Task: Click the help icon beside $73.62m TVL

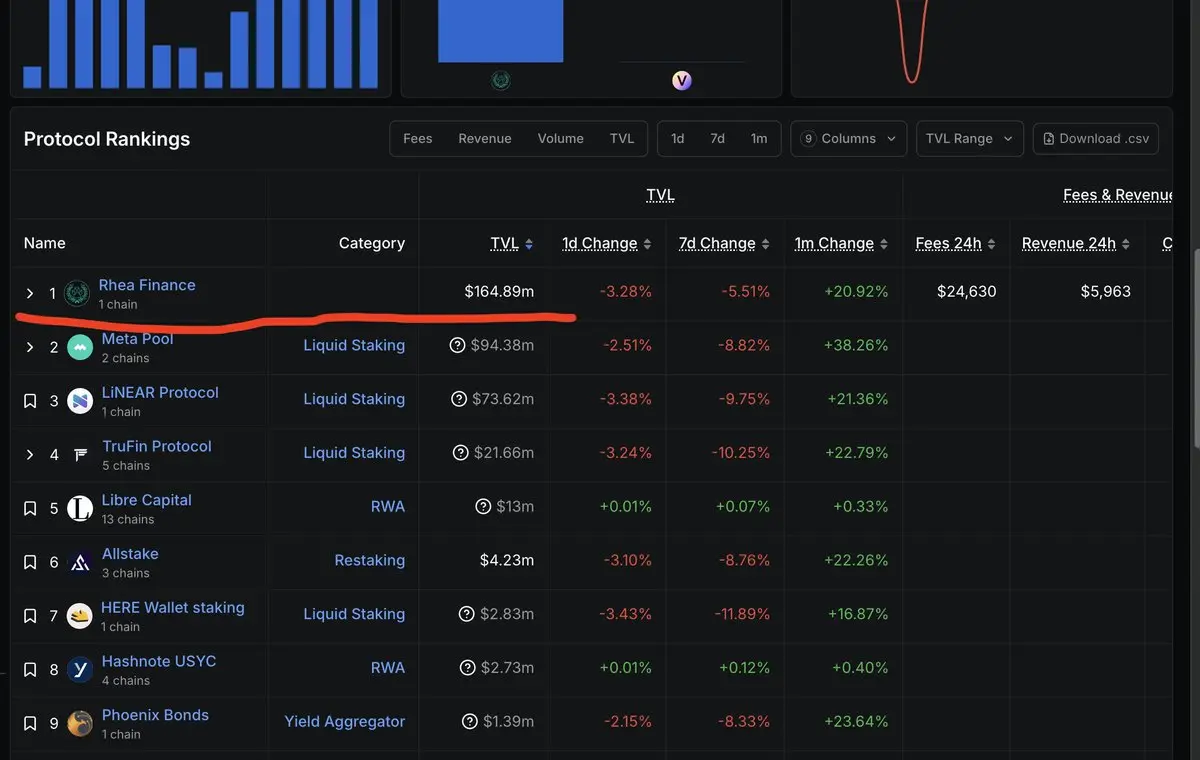Action: pyautogui.click(x=459, y=399)
